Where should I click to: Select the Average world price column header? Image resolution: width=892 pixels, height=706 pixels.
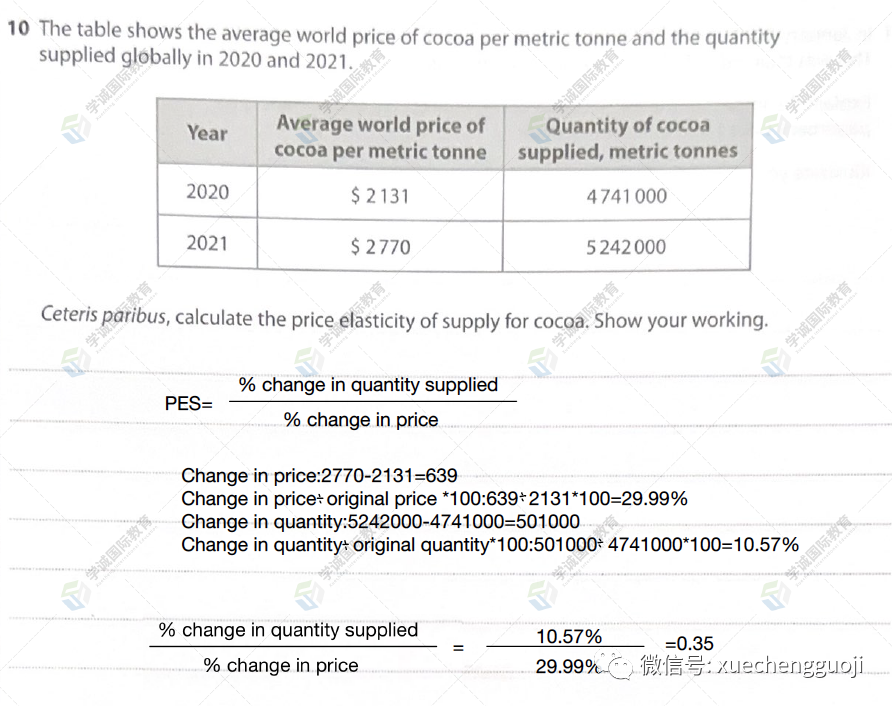[x=380, y=137]
